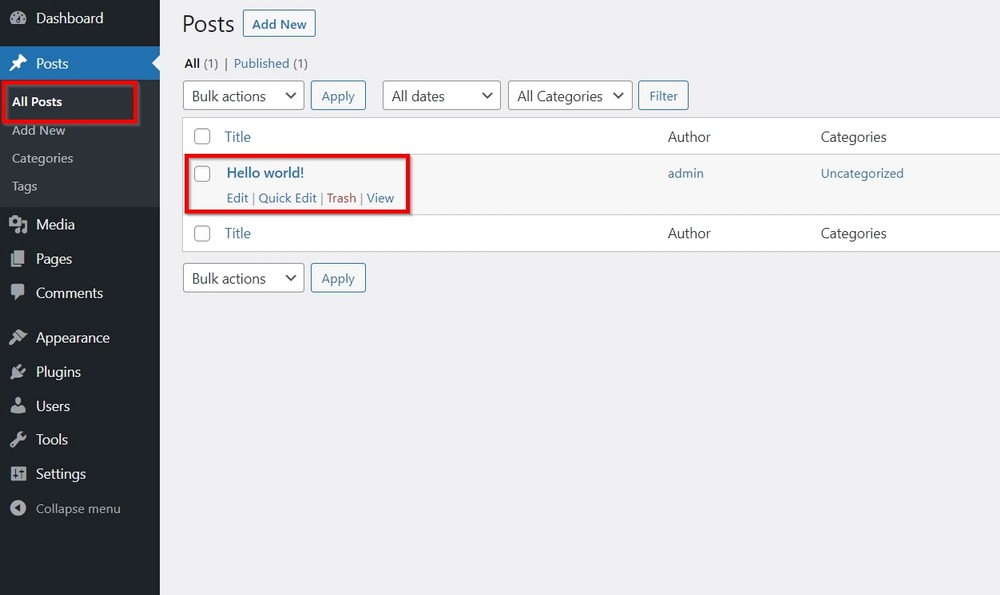Screen dimensions: 1000x595
Task: Open the Comments speech bubble icon
Action: tap(18, 292)
